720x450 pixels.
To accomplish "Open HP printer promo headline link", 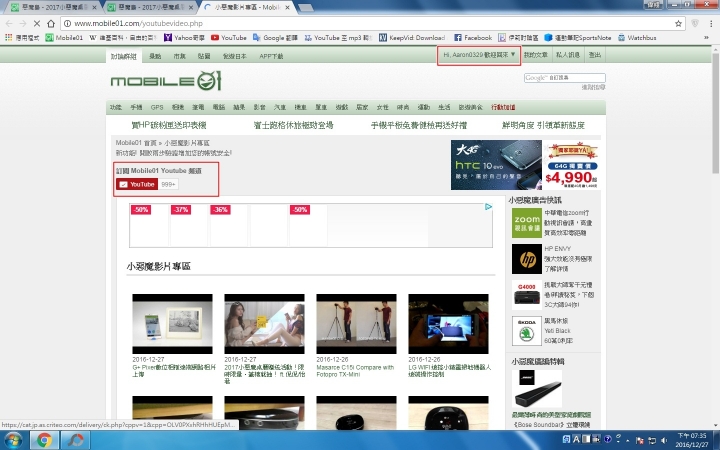I will (169, 125).
